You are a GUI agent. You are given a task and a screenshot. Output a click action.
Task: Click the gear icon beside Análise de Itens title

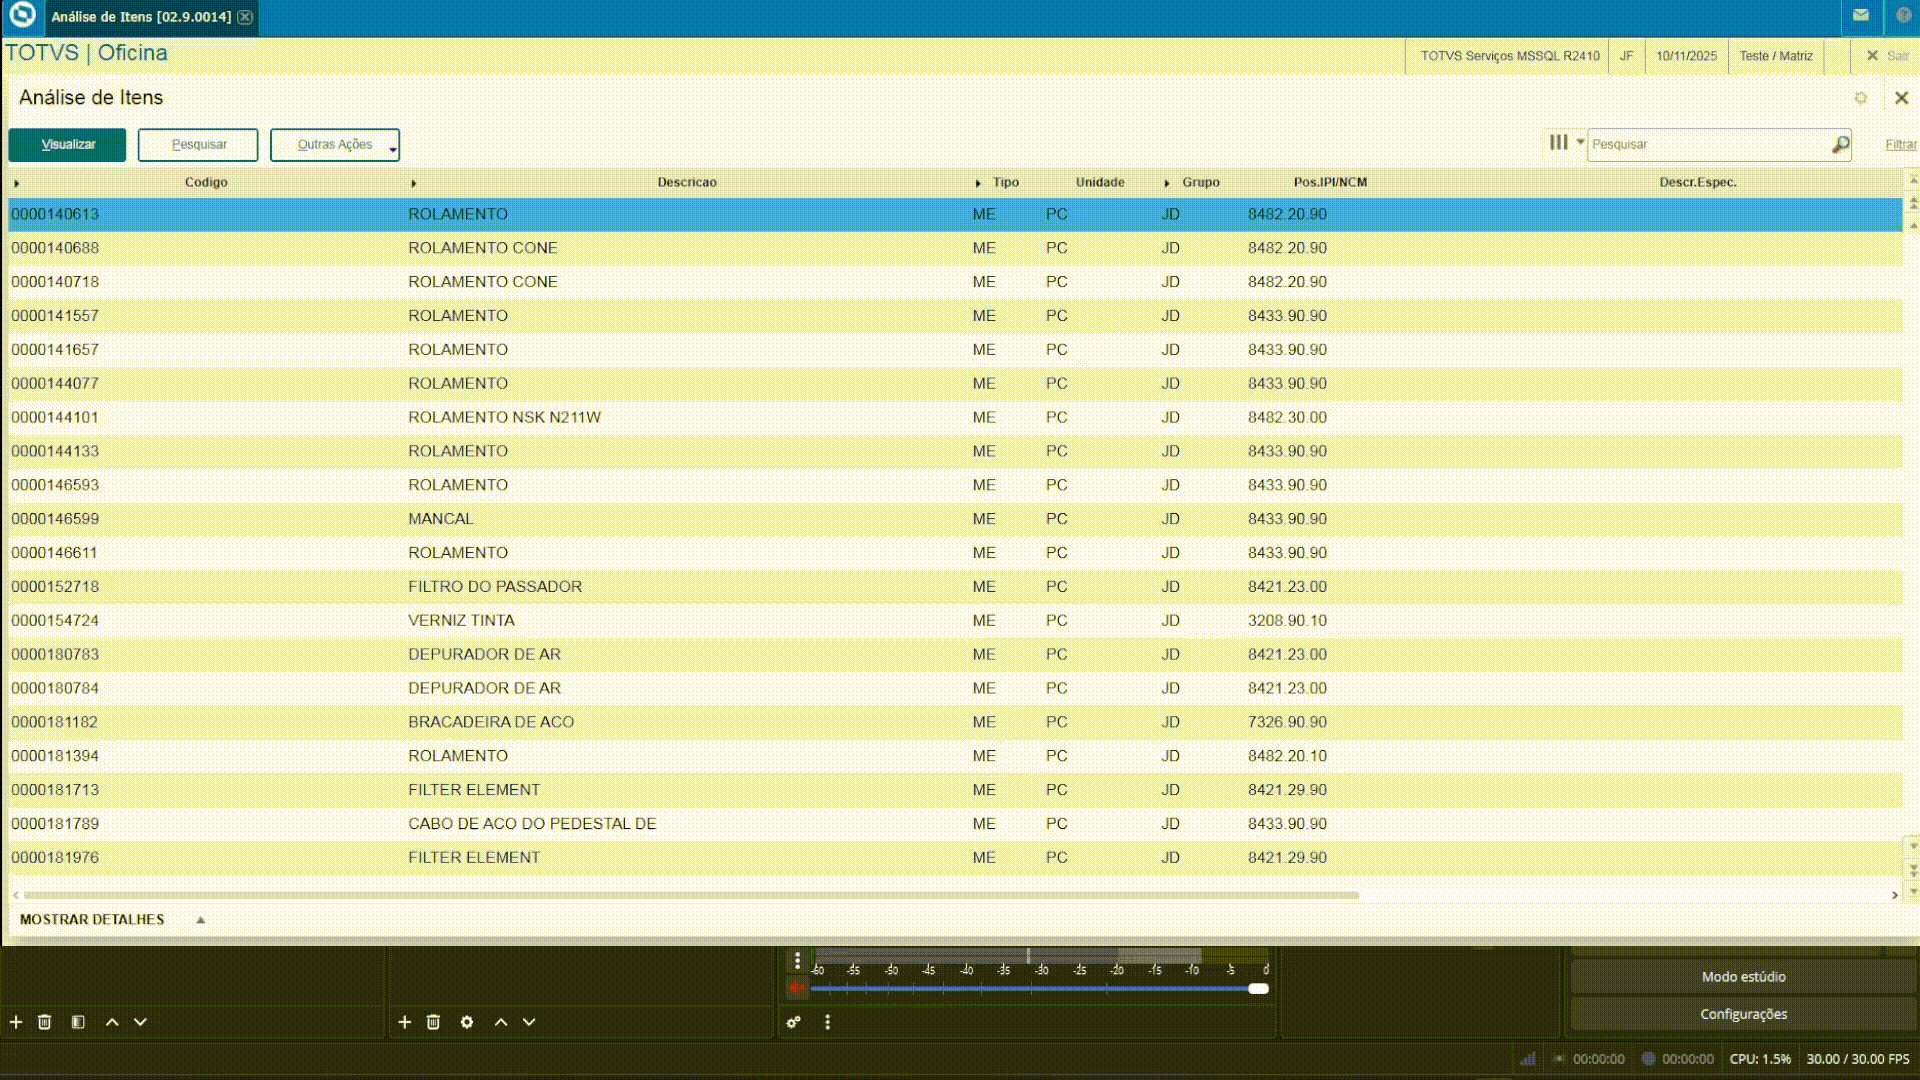1860,98
